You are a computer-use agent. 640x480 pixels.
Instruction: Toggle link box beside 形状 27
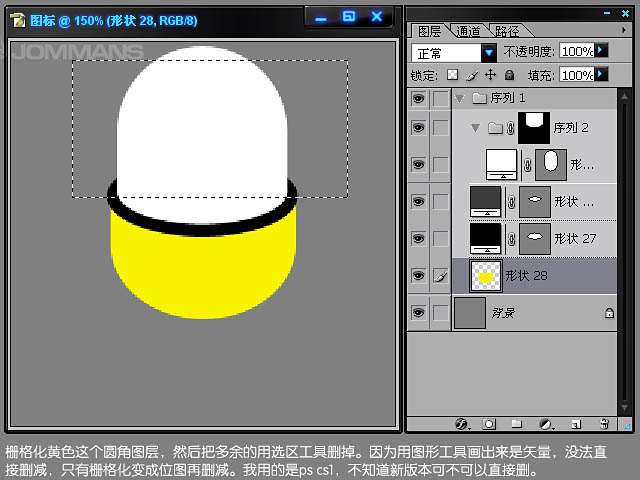(x=440, y=239)
